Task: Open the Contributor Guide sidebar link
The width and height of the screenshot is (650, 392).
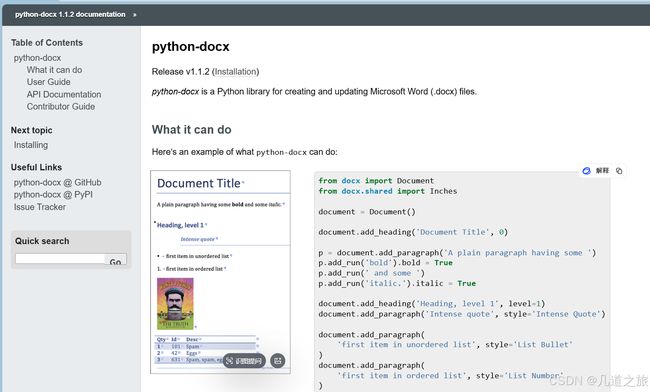Action: tap(61, 106)
